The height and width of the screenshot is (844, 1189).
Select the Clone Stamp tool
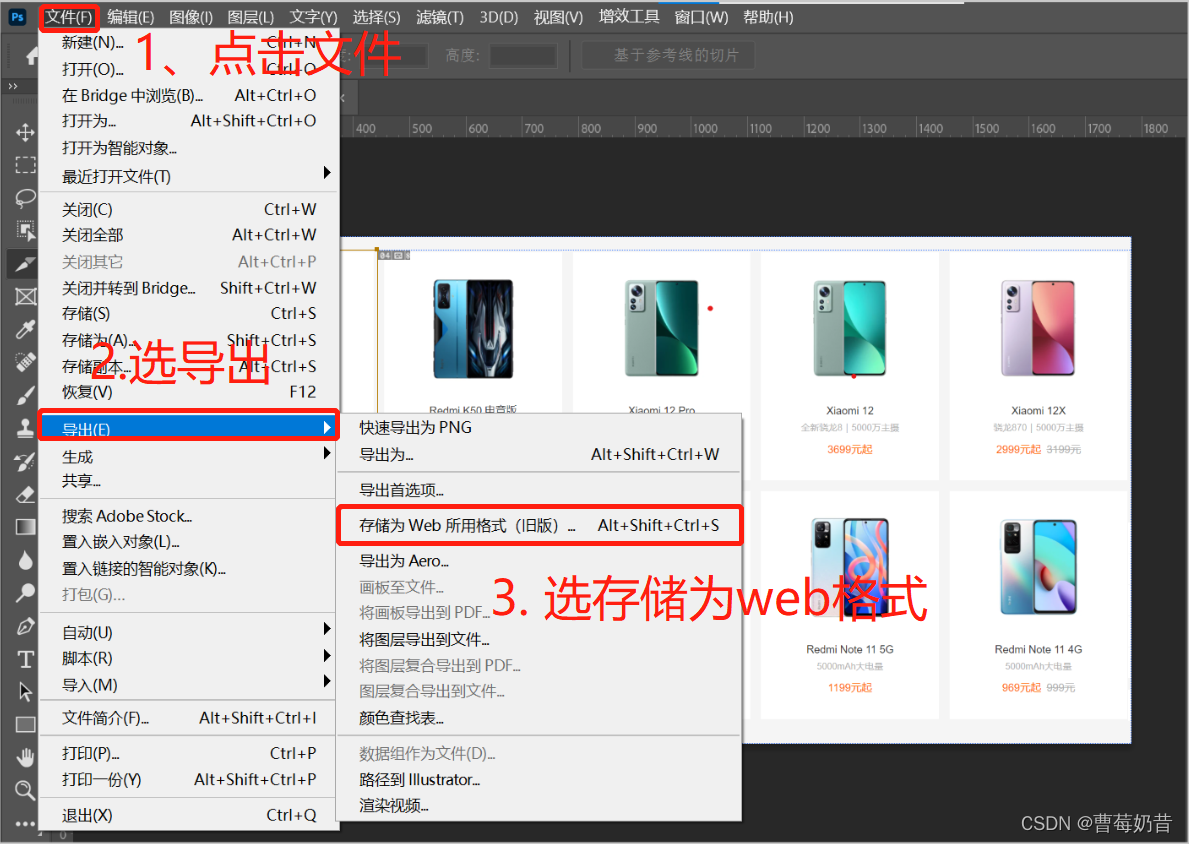coord(25,428)
